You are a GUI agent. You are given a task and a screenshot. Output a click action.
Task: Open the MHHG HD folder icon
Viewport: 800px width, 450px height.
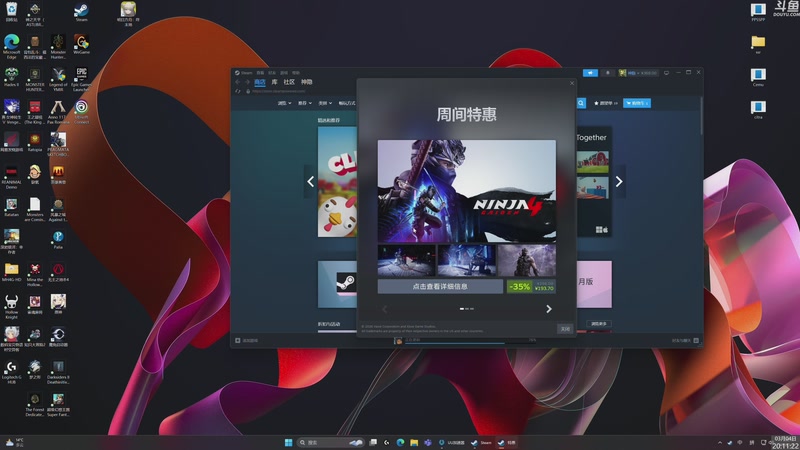click(x=11, y=272)
